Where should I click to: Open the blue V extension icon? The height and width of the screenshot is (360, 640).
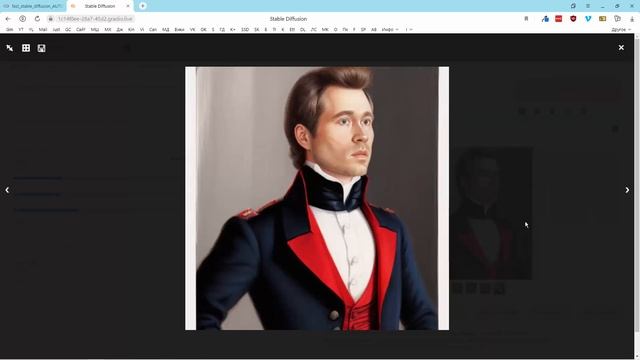(588, 19)
